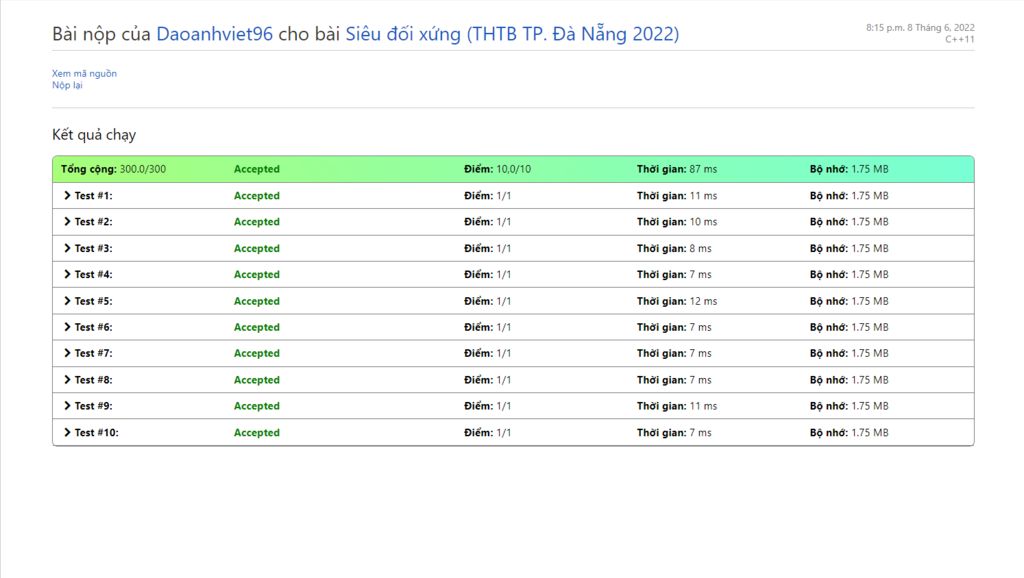Click Điểm: 1/1 in Test #6 row
The image size is (1024, 578).
488,327
